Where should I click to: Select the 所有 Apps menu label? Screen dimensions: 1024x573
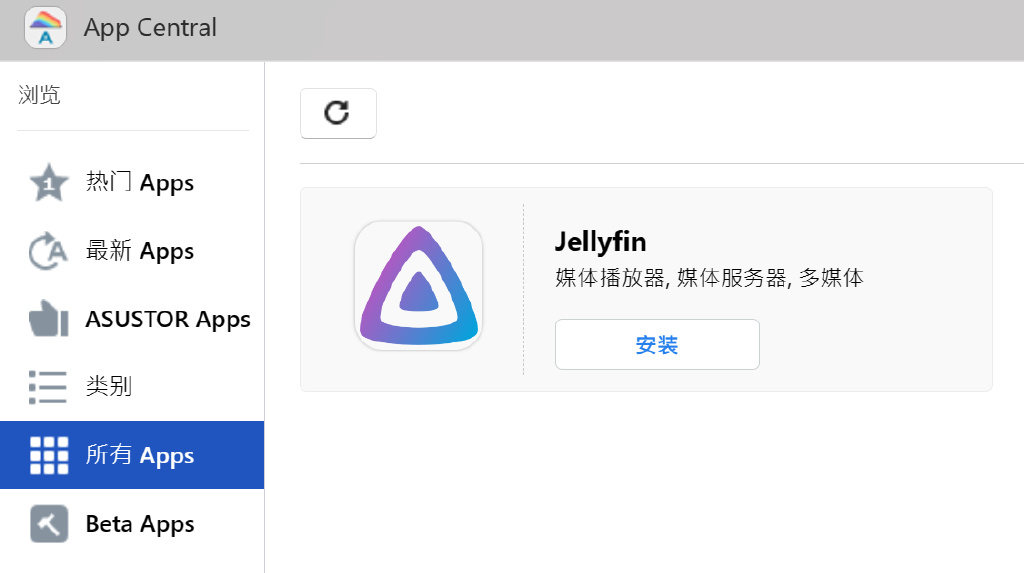click(140, 455)
